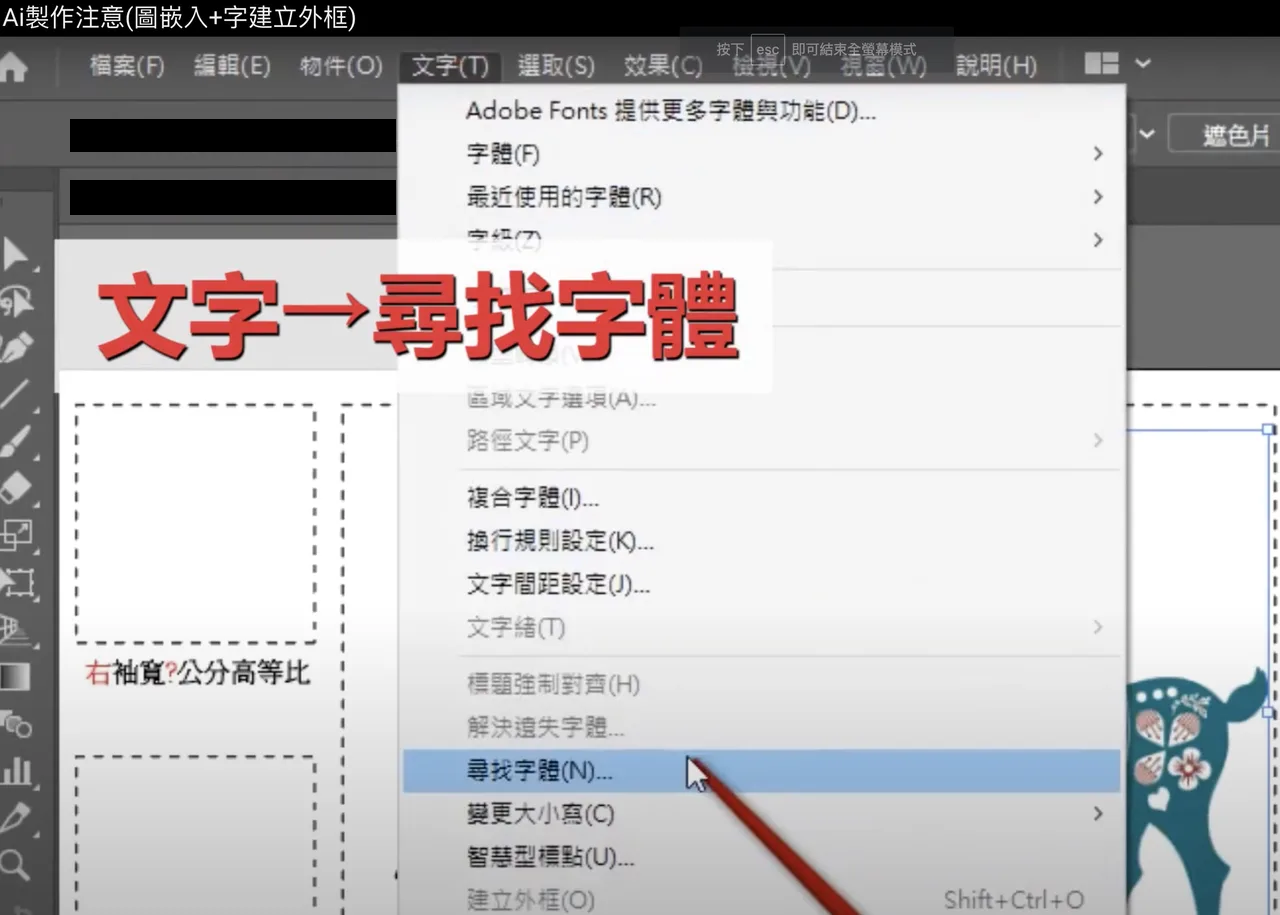Expand the 路徑文字(P) submenu arrow

tap(1098, 441)
